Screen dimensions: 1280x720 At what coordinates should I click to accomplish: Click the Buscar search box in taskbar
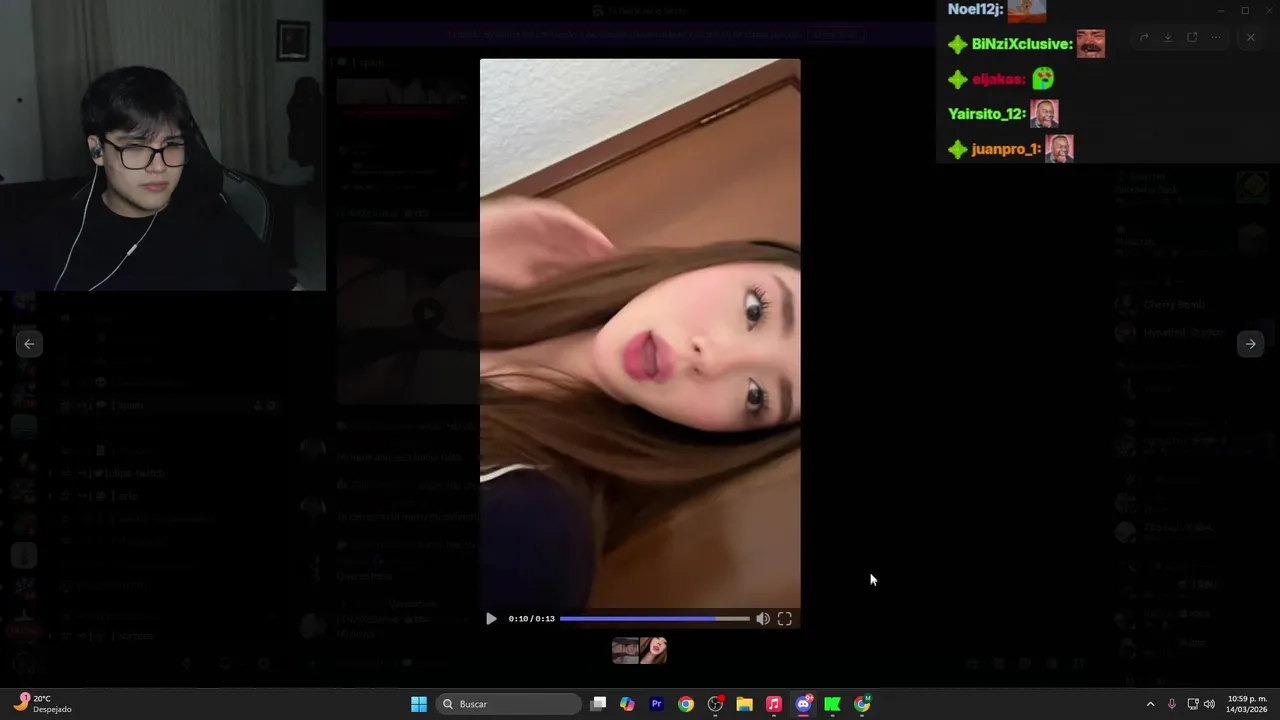pos(510,704)
